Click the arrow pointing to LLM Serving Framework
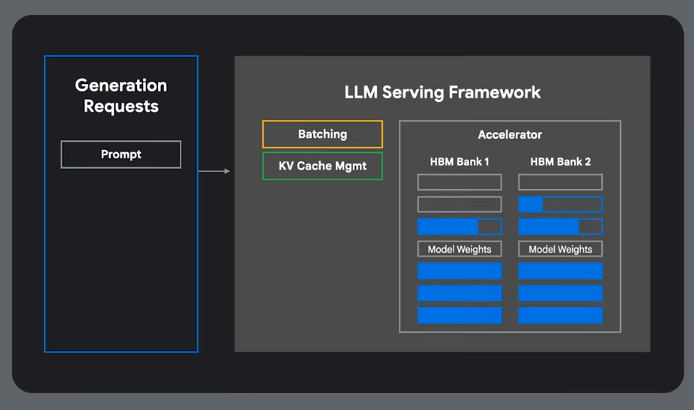This screenshot has width=694, height=410. [x=214, y=171]
